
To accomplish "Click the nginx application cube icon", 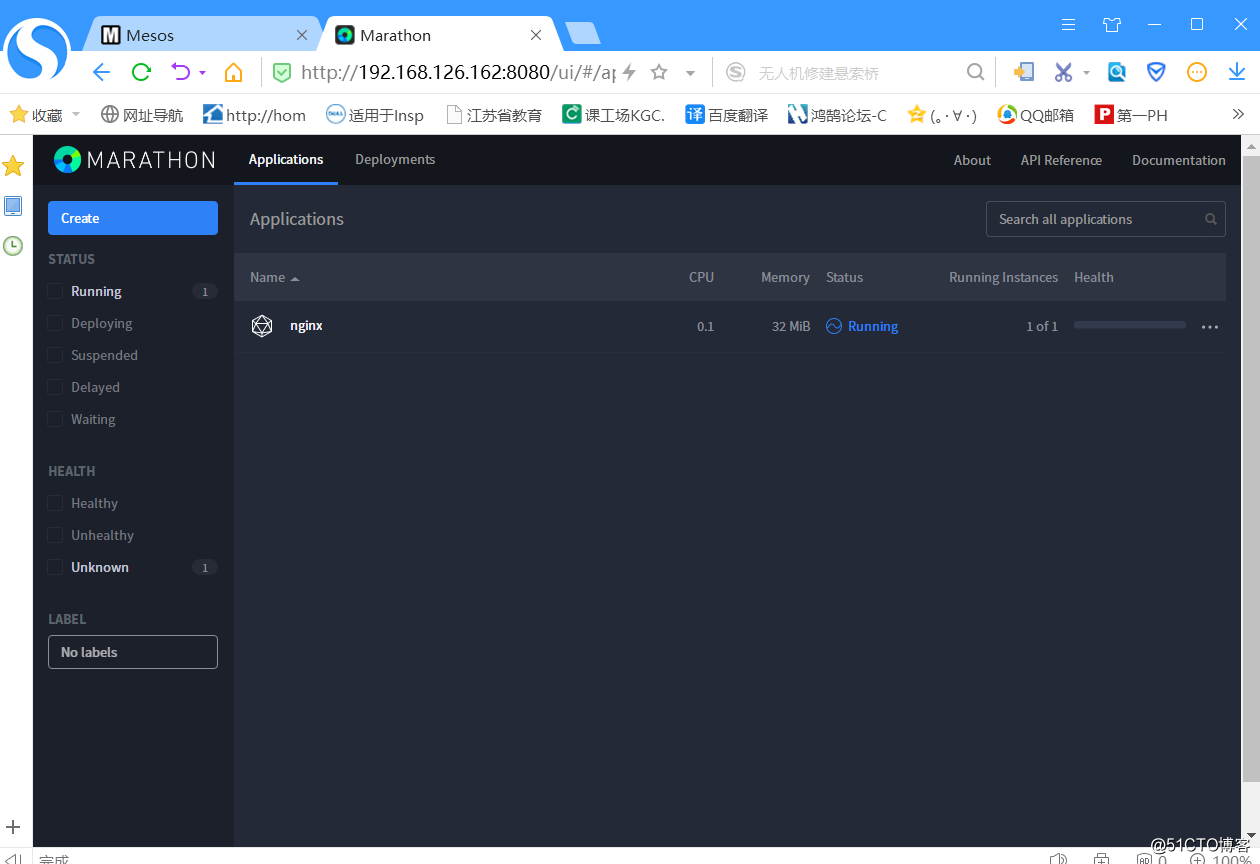I will tap(262, 326).
